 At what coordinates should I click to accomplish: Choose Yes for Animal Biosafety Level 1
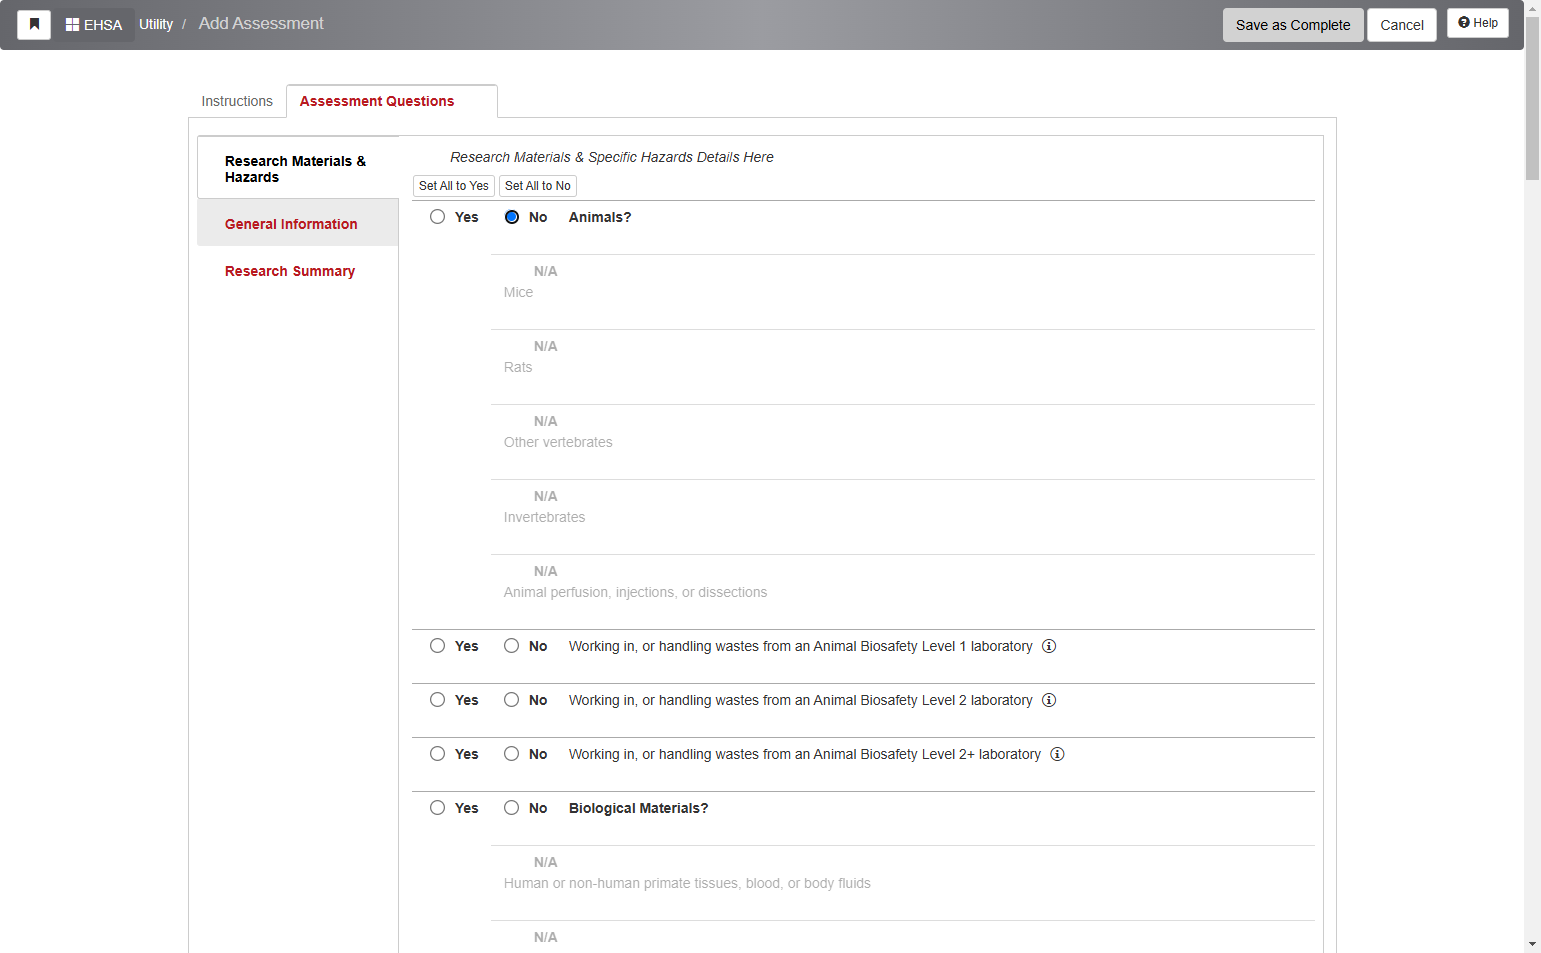point(437,646)
